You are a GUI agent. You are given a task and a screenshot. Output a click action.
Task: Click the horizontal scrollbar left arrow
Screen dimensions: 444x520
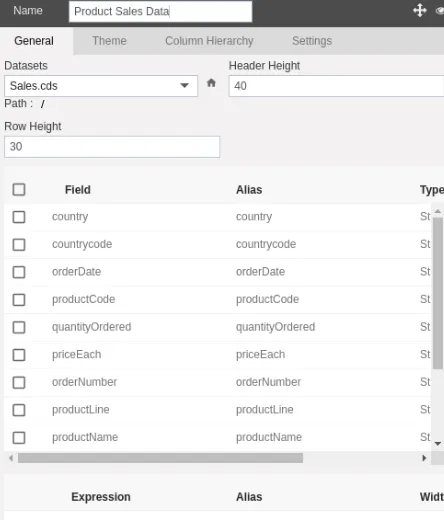coord(11,458)
